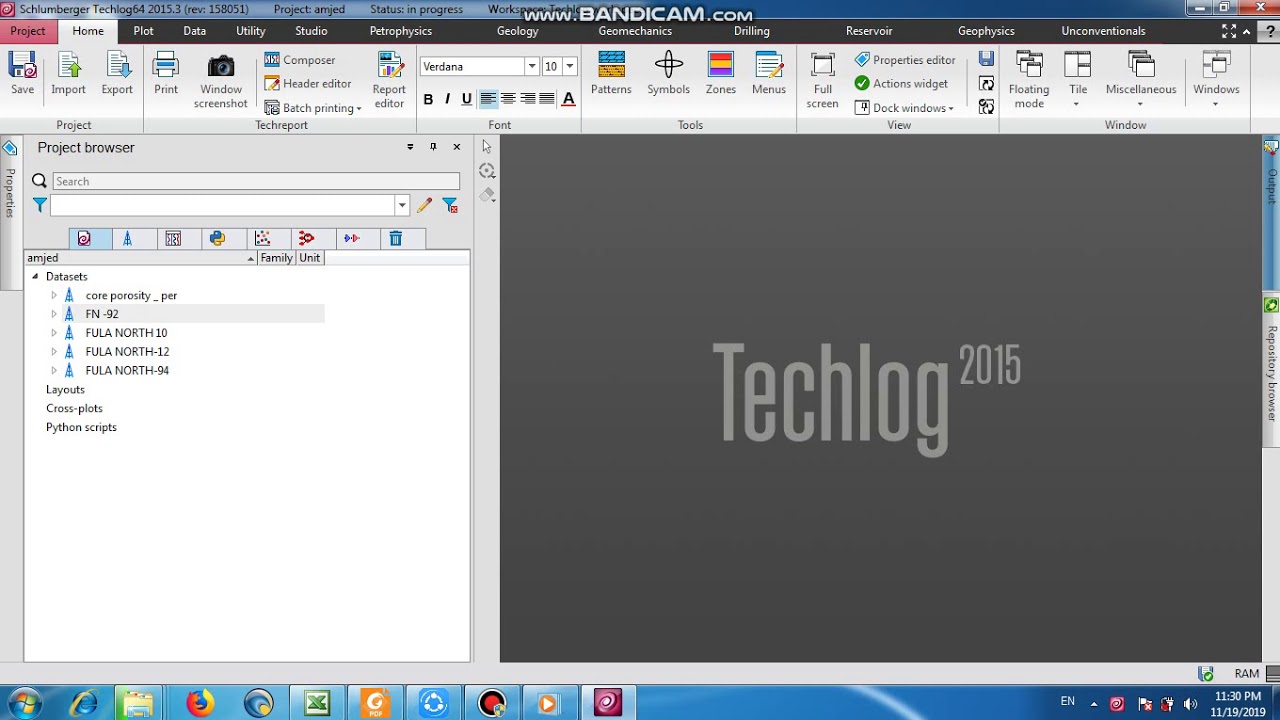The width and height of the screenshot is (1280, 720).
Task: Click the Project browser Search field
Action: (256, 181)
